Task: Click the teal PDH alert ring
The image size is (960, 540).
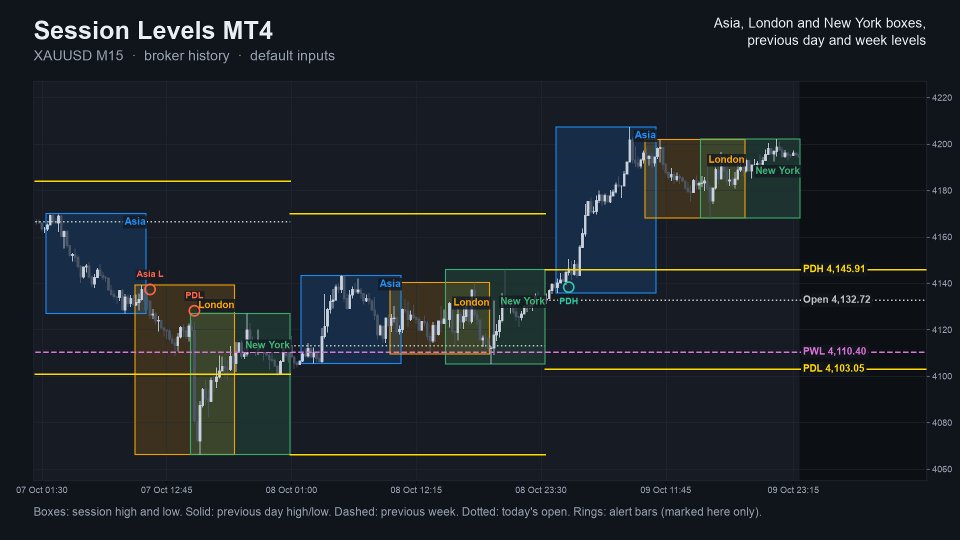Action: (569, 287)
